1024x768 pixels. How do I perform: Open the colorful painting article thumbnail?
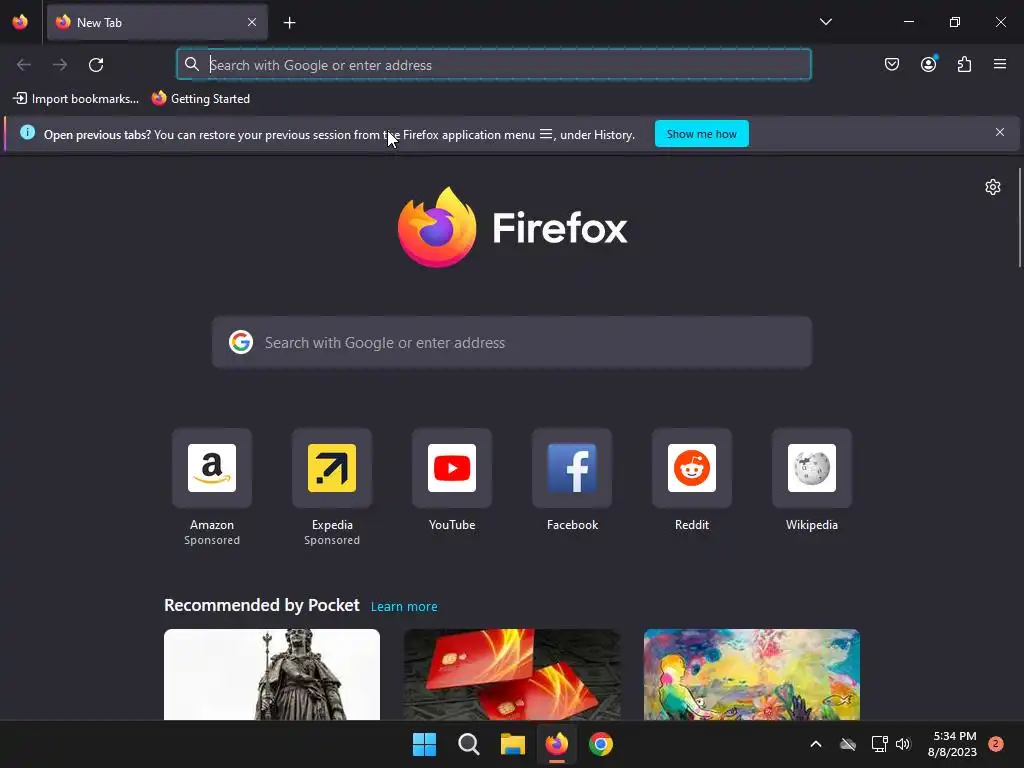tap(752, 675)
